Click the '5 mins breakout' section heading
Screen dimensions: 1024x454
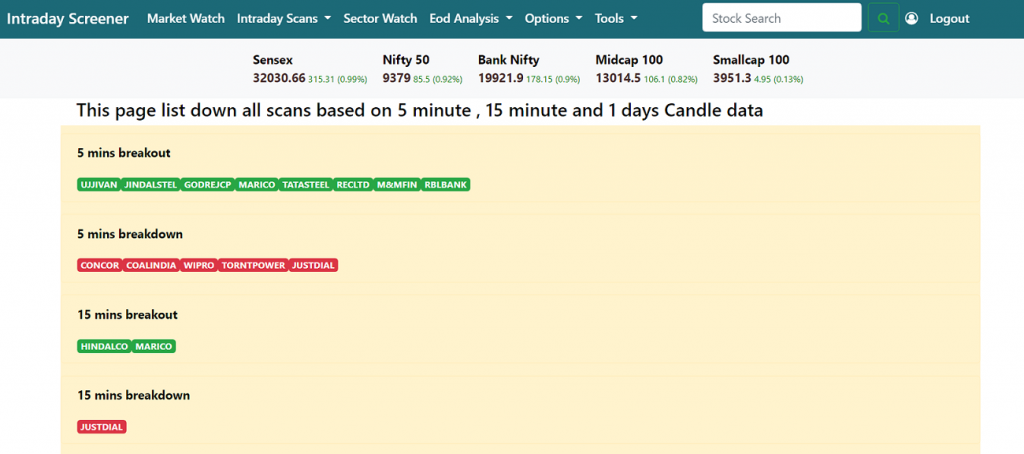(x=124, y=153)
